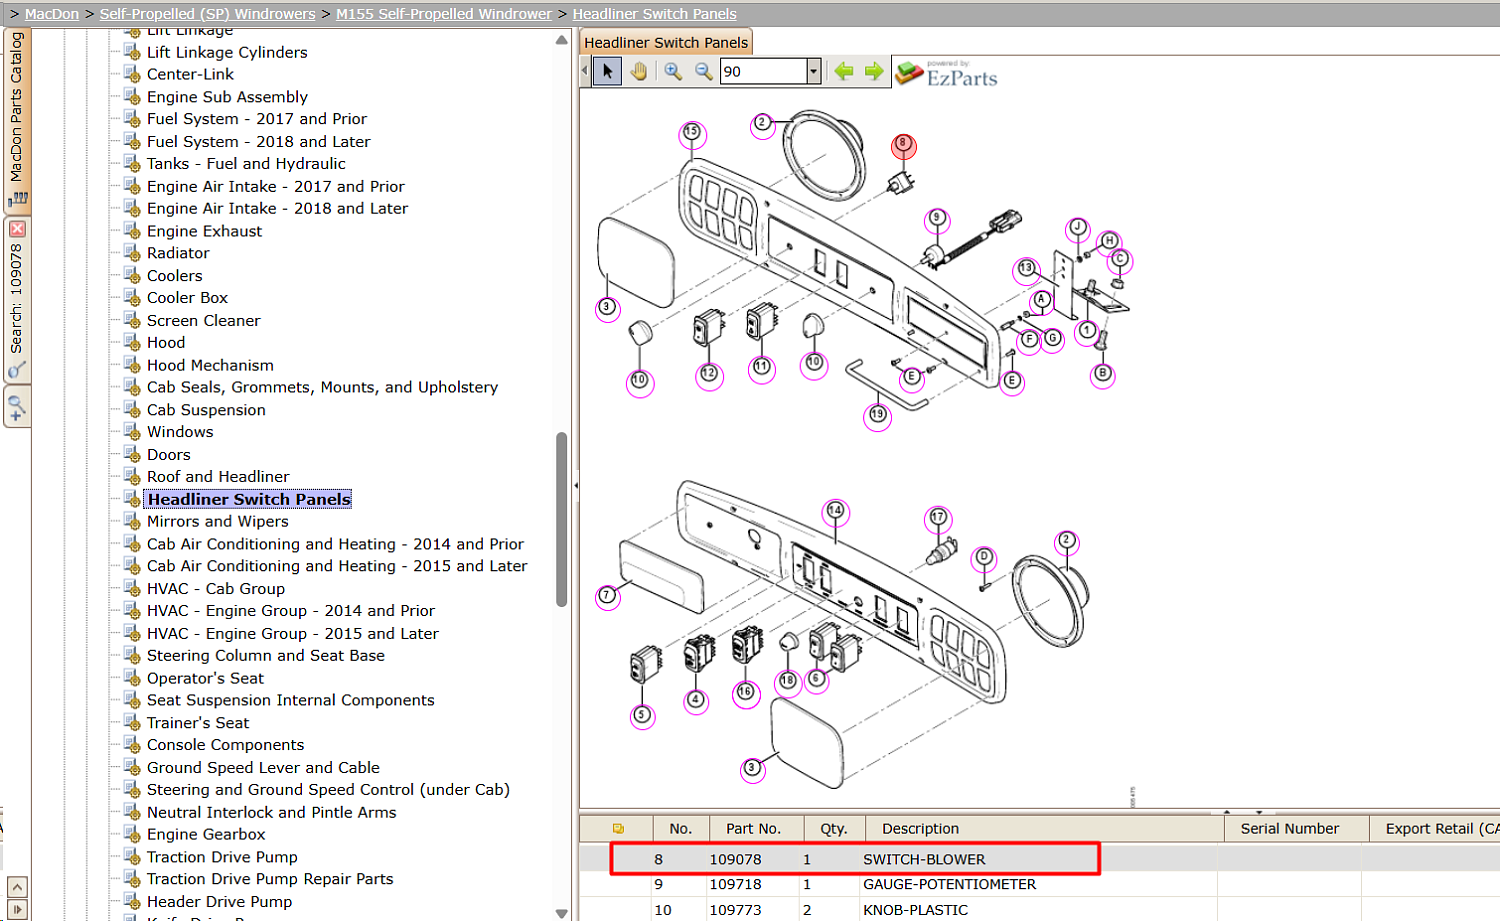The image size is (1500, 921).
Task: Click callout 7 on the lower diagram
Action: (607, 596)
